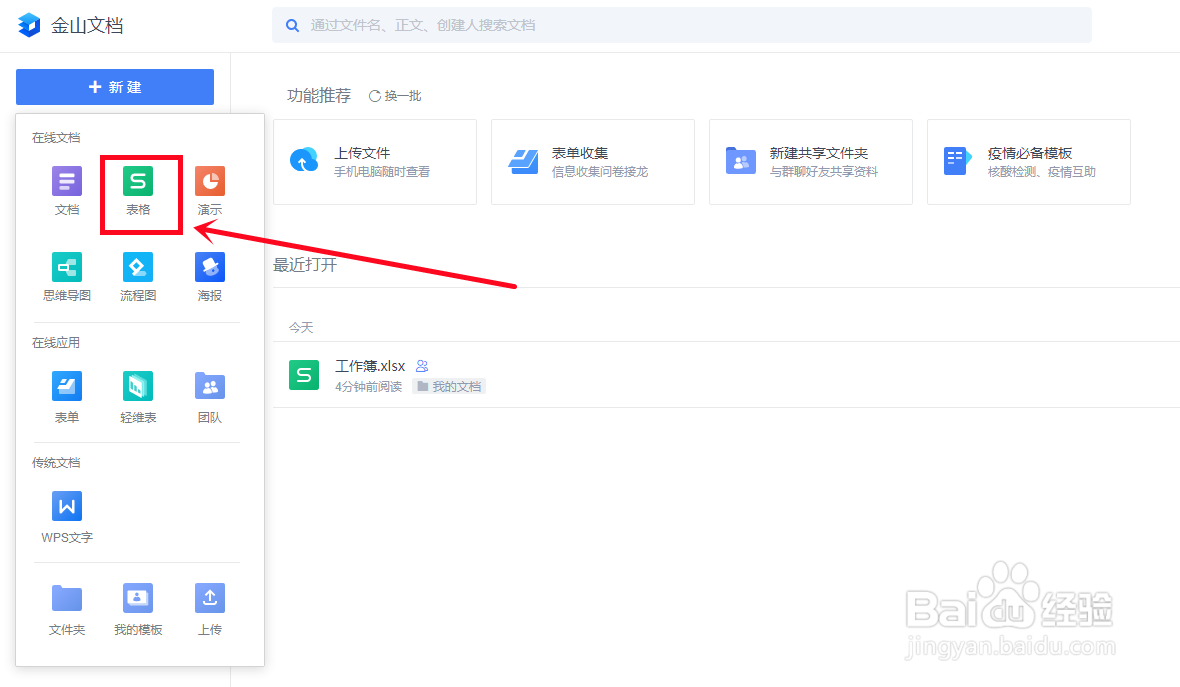This screenshot has height=687, width=1180.
Task: Create a WPS文字 document
Action: (67, 517)
